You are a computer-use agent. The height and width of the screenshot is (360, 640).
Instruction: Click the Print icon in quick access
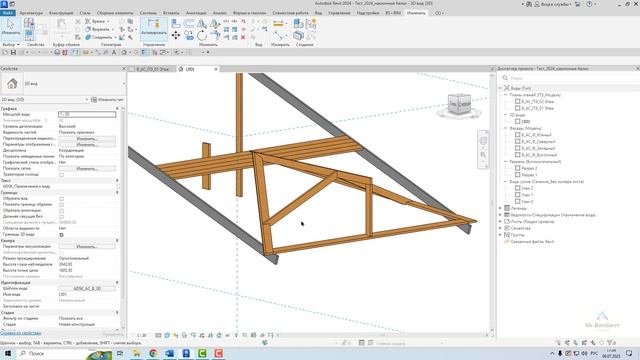point(57,52)
